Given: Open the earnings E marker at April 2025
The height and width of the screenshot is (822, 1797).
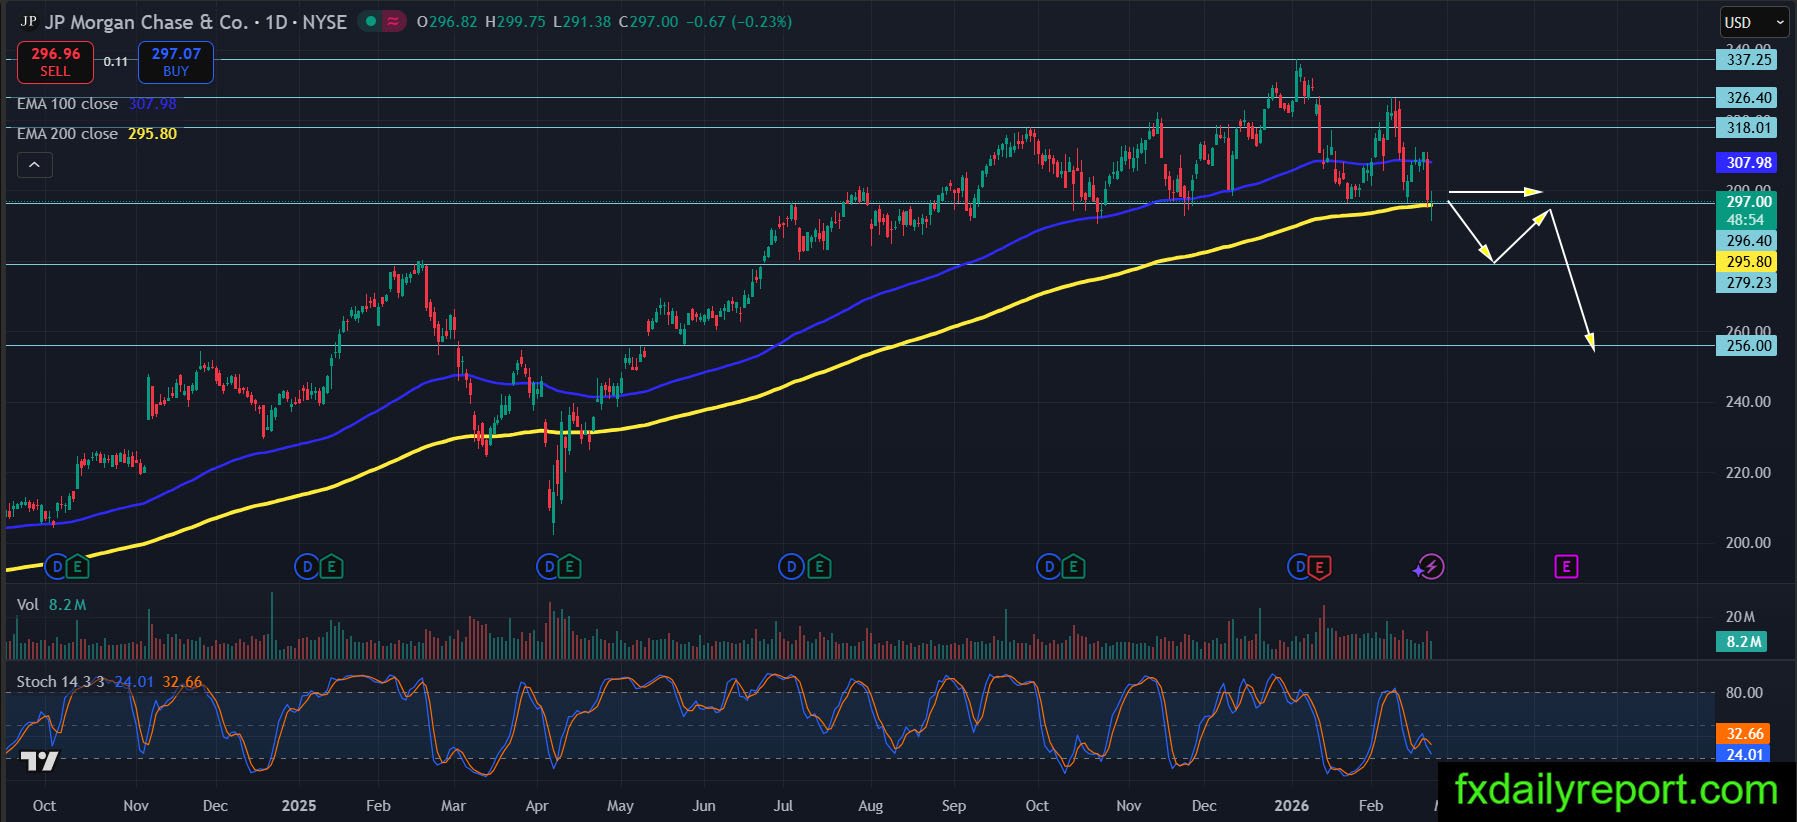Looking at the screenshot, I should coord(569,567).
